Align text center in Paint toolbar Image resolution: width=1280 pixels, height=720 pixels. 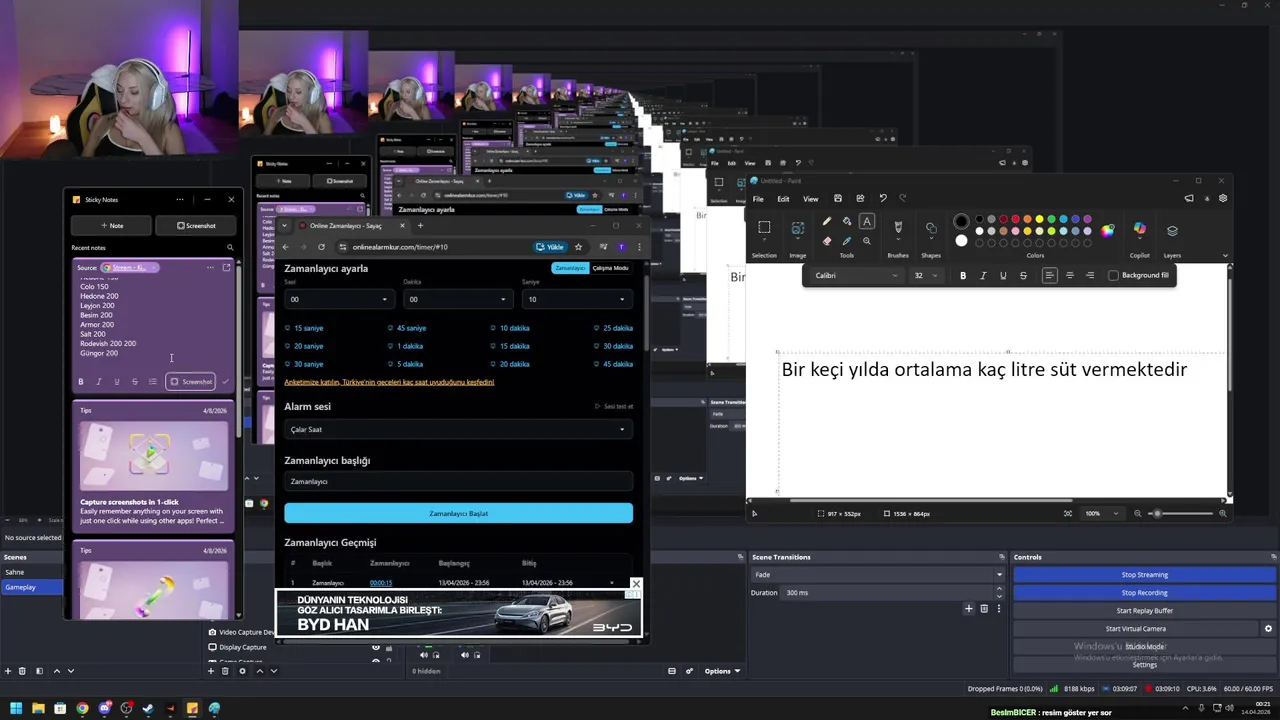pos(1070,275)
